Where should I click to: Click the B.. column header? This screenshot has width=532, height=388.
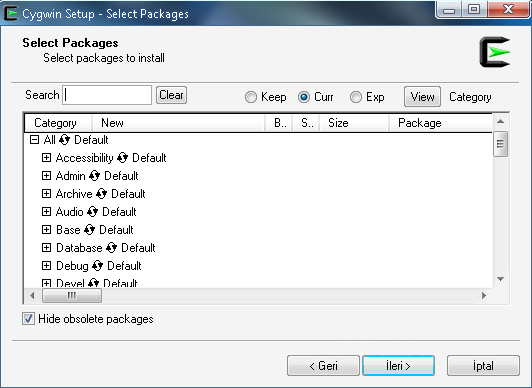[x=279, y=123]
